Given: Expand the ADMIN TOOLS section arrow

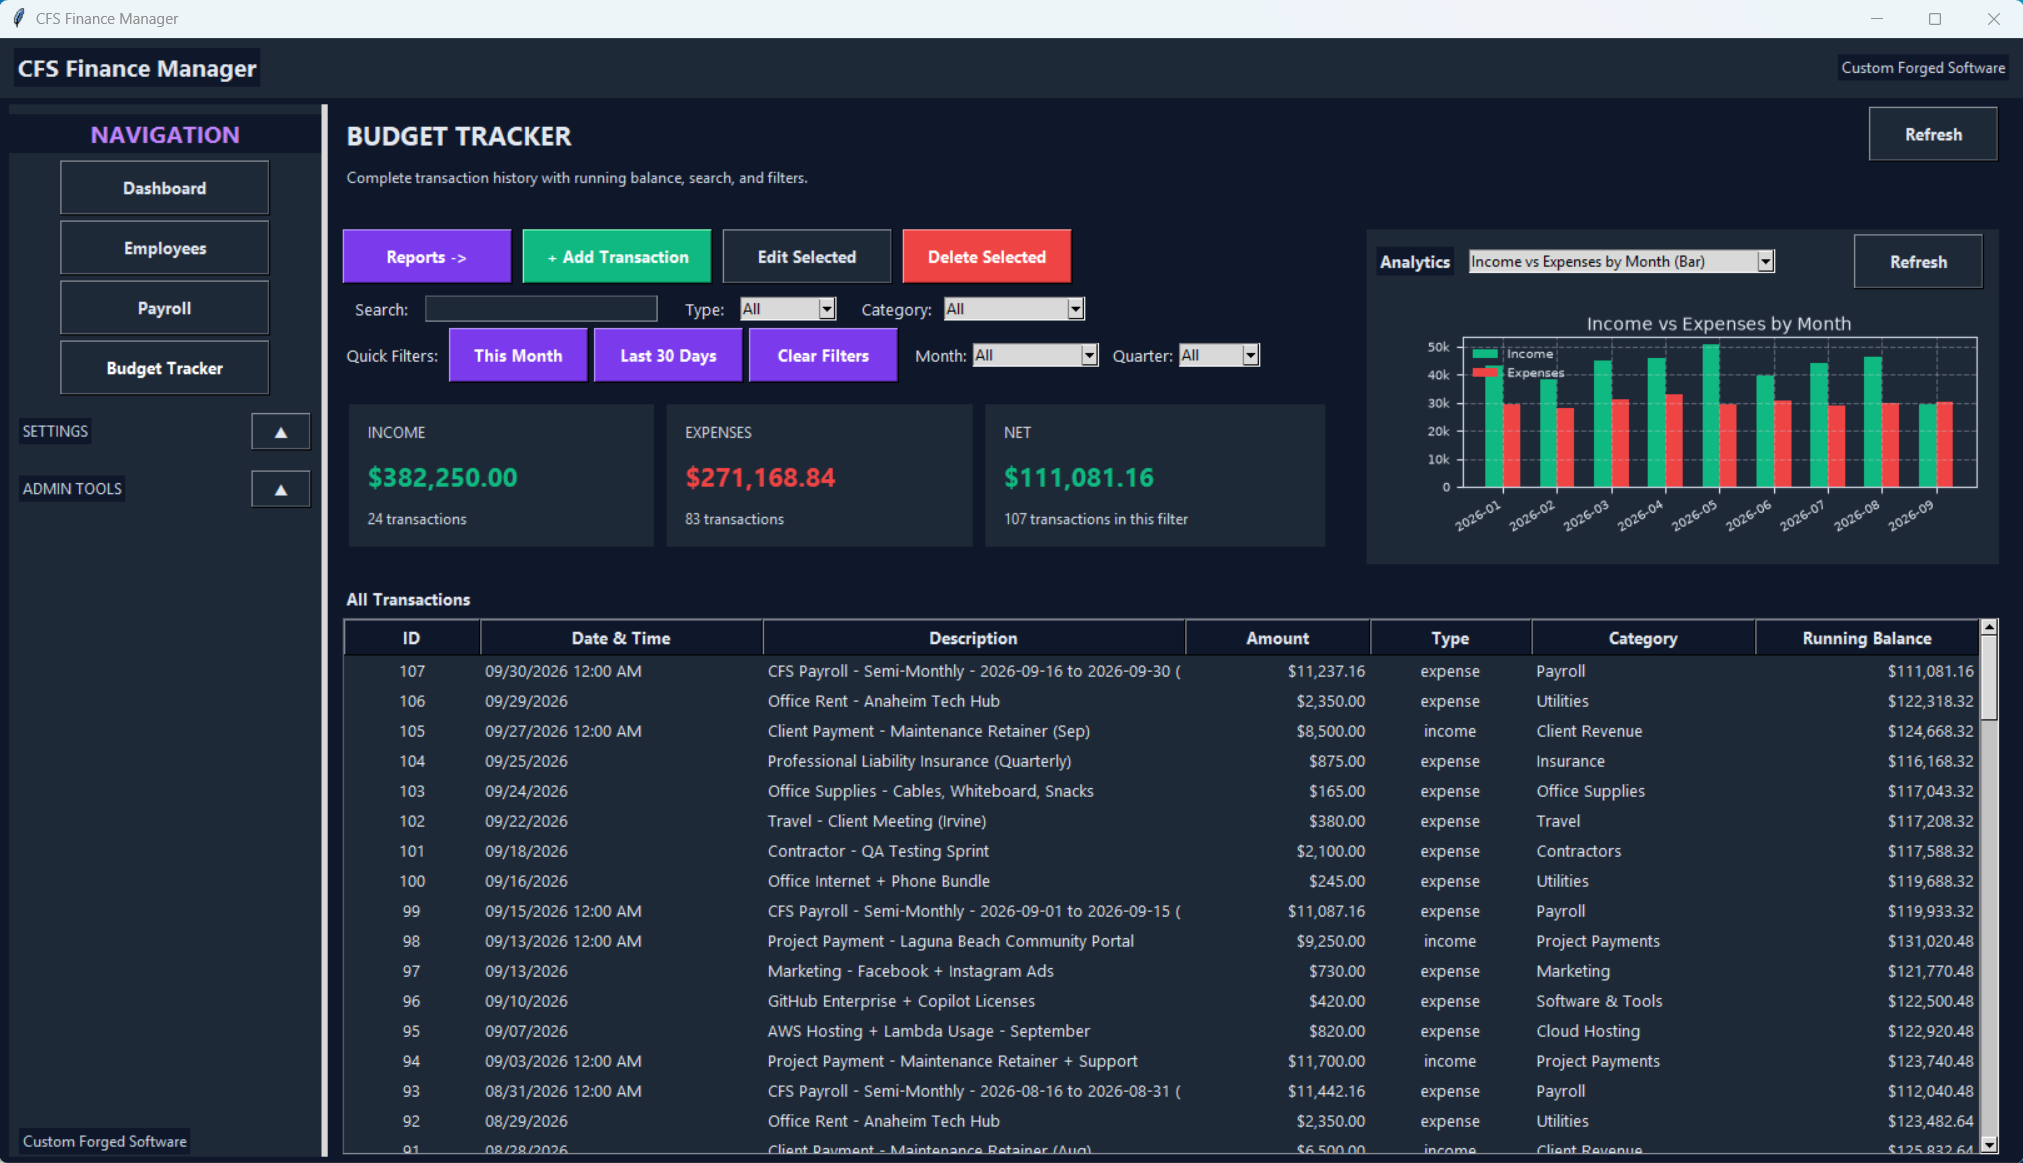Looking at the screenshot, I should (x=280, y=489).
